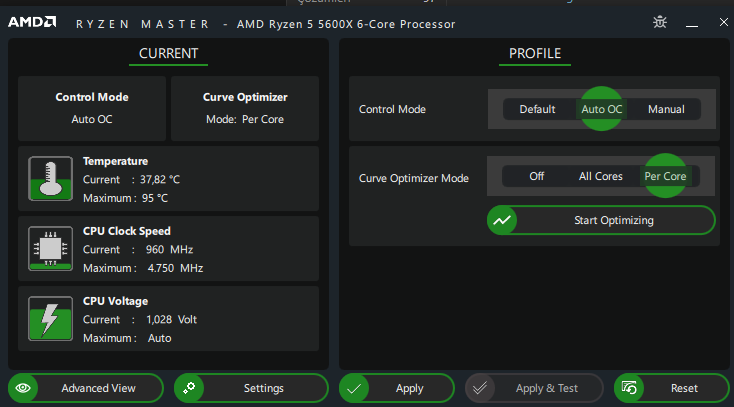Select Auto OC control mode
The height and width of the screenshot is (407, 734).
(601, 109)
